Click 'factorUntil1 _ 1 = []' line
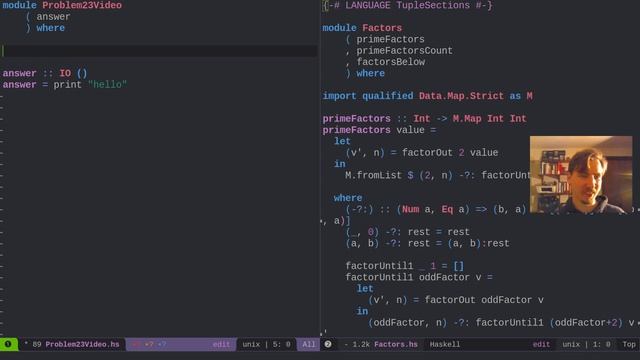This screenshot has height=360, width=640. (x=404, y=266)
